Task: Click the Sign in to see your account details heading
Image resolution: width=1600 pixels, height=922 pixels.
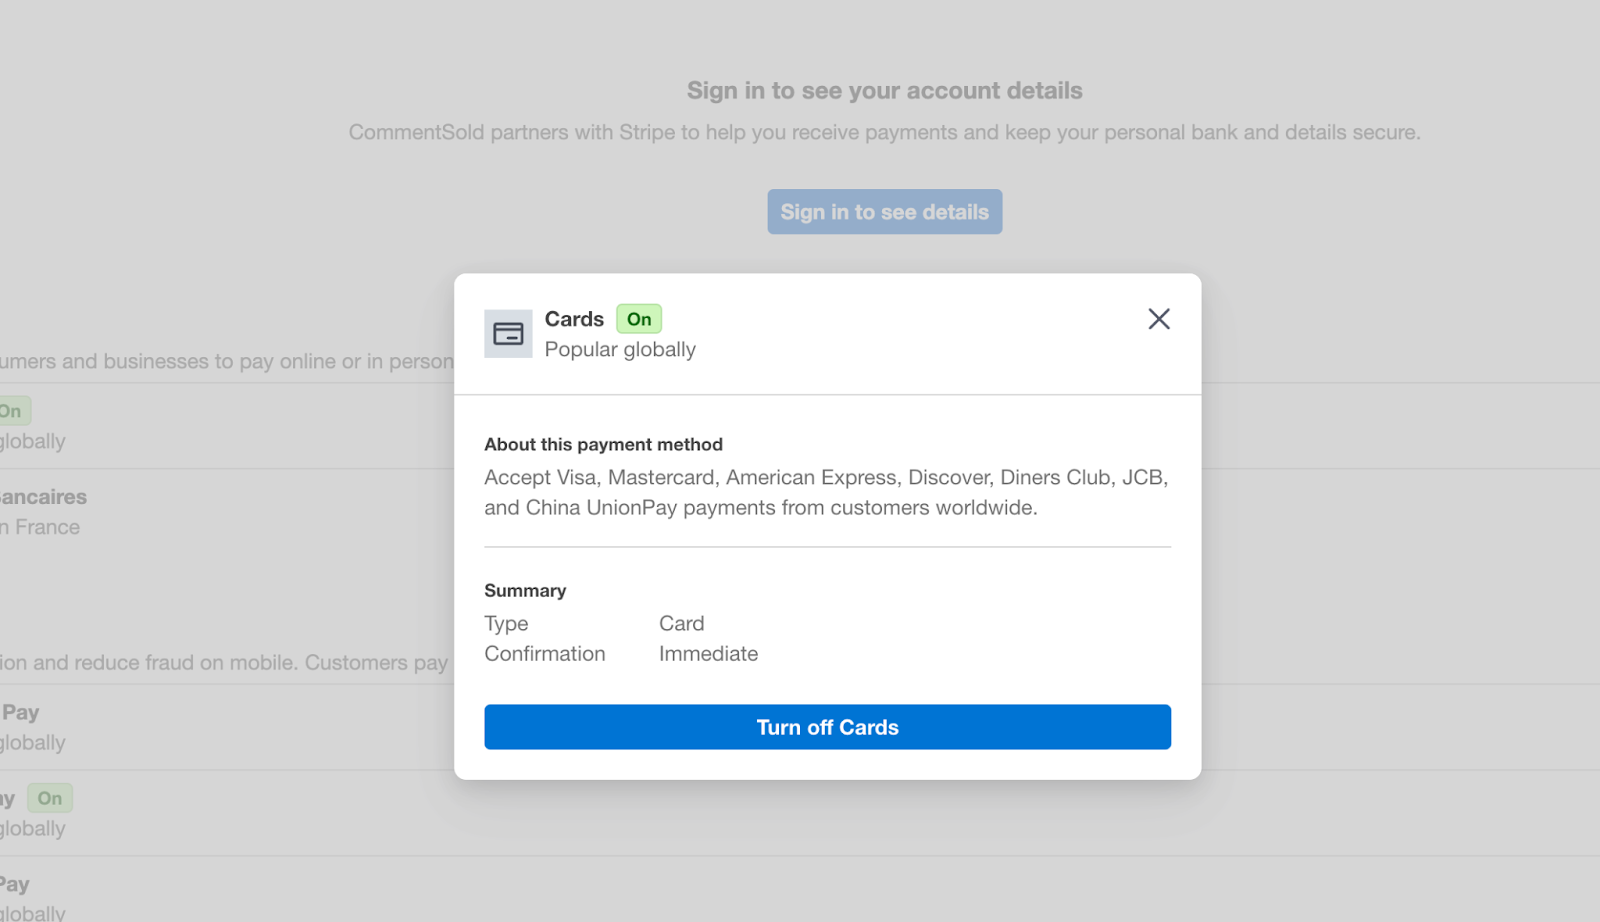Action: tap(884, 90)
